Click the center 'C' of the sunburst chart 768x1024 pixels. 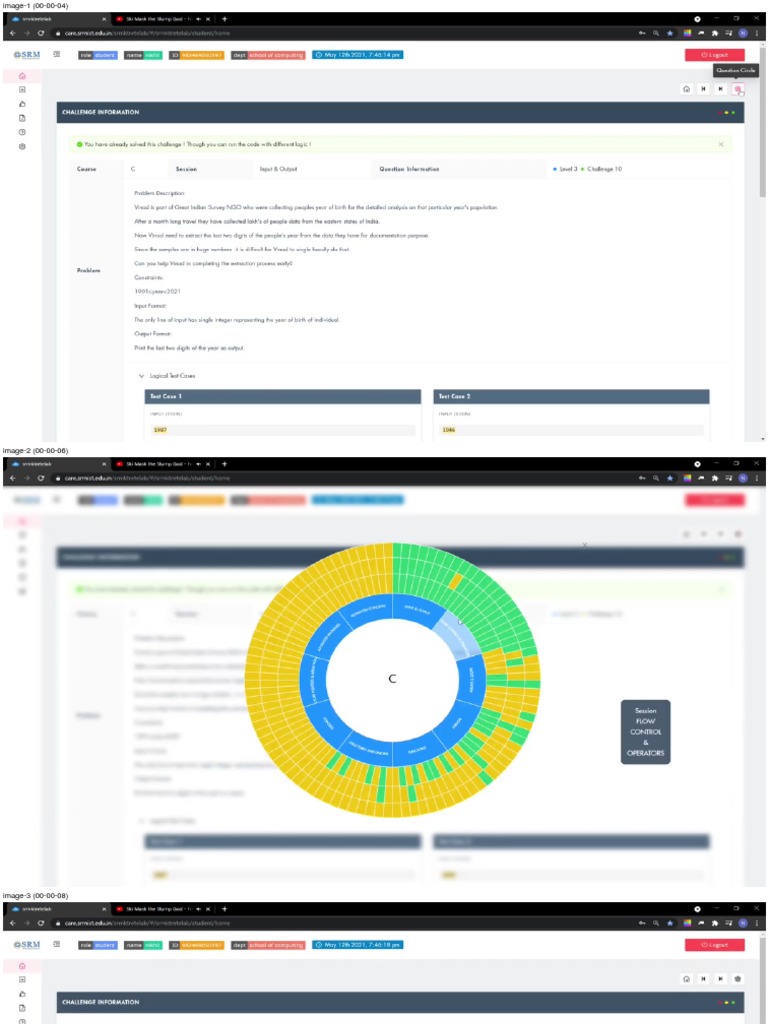pyautogui.click(x=392, y=679)
